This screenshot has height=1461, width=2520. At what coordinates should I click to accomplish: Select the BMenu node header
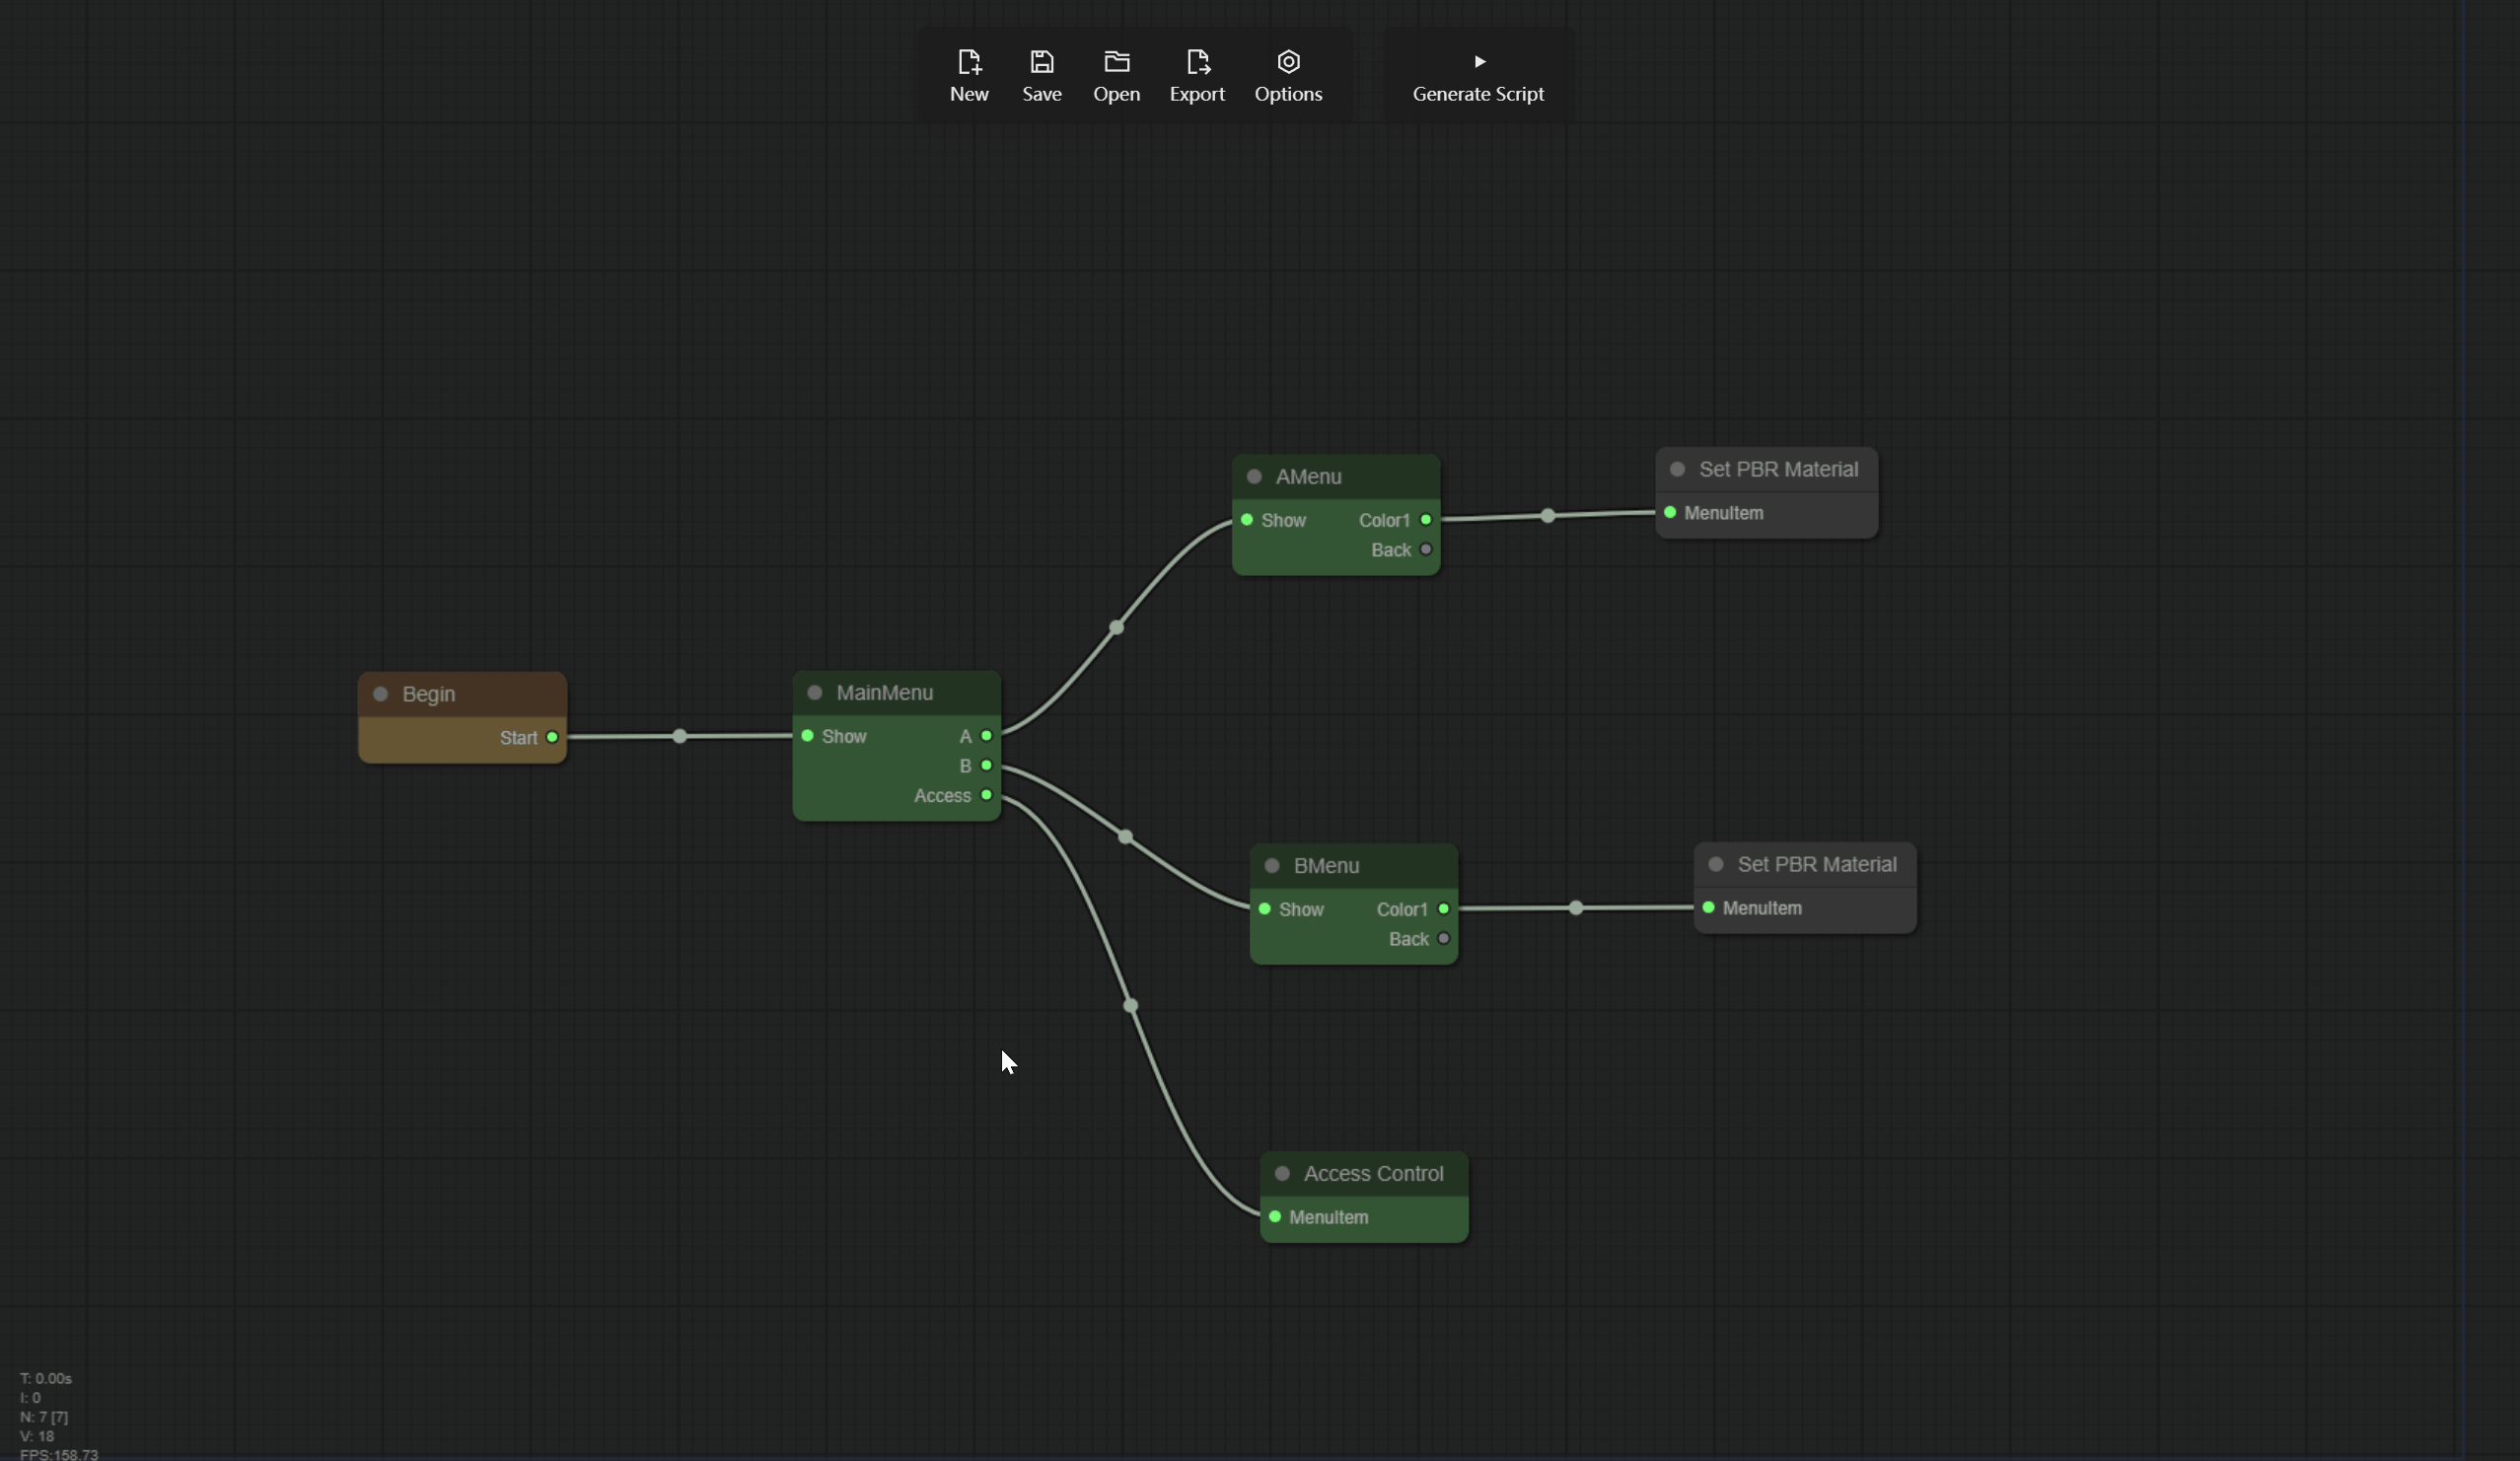coord(1326,866)
